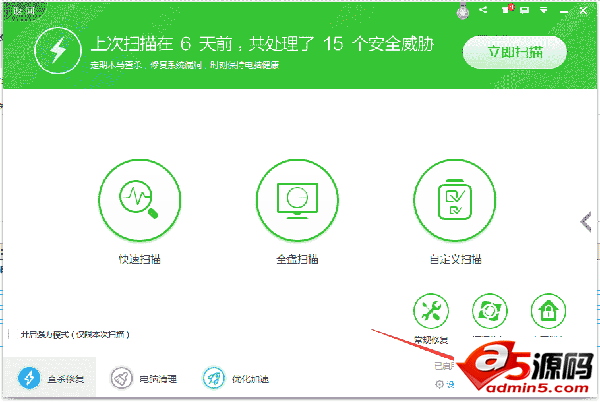600x402 pixels.
Task: Switch to the 电脑清理 cleanup tab
Action: 144,378
